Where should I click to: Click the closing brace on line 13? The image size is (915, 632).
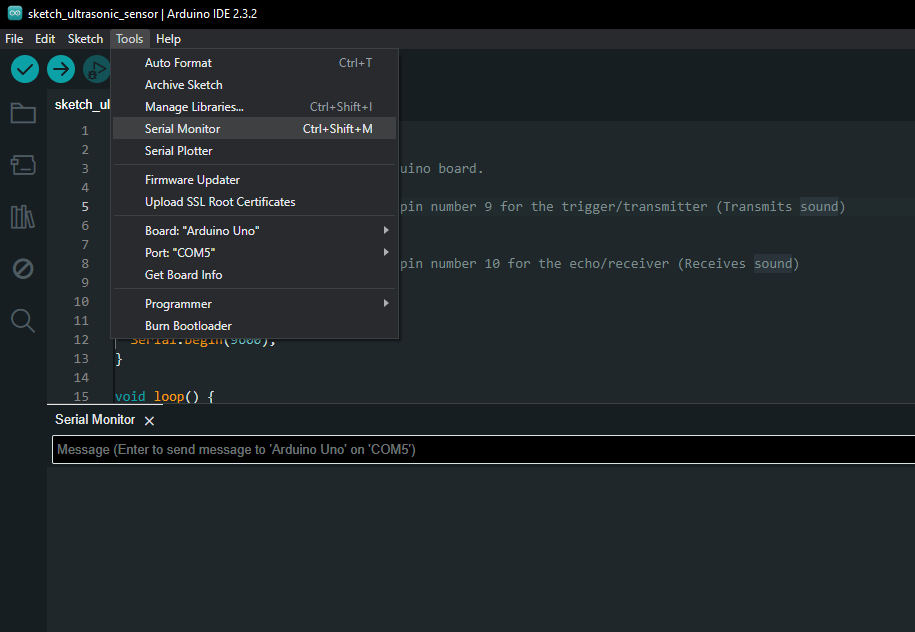[x=119, y=359]
